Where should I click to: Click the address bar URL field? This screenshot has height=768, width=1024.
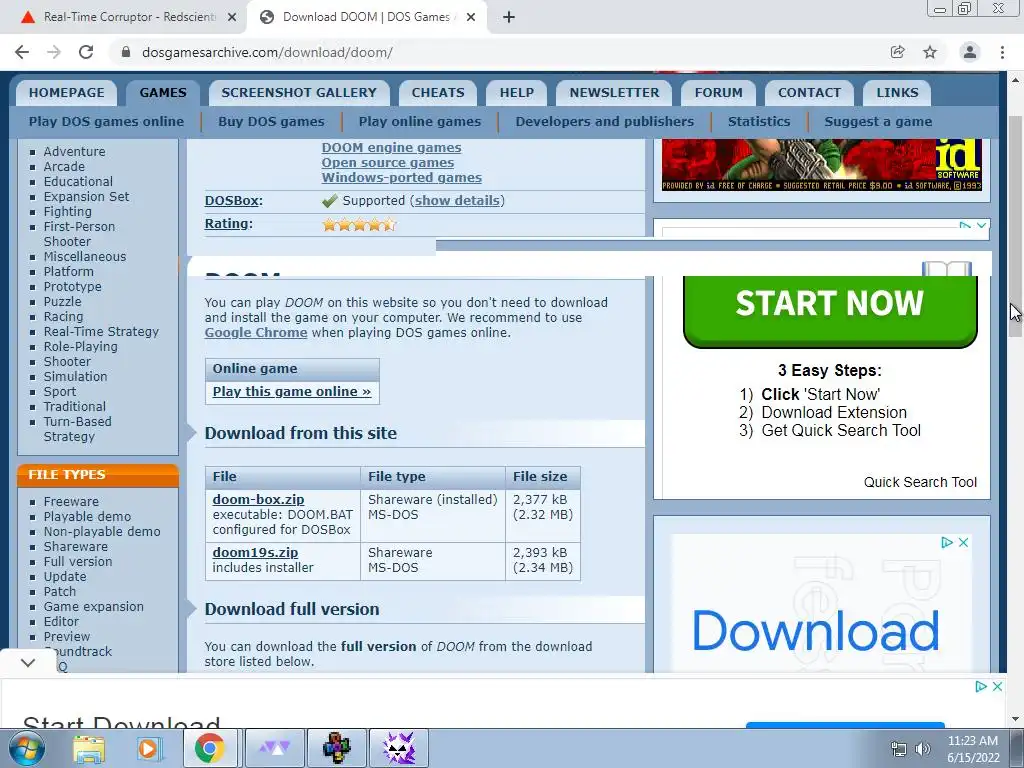496,52
